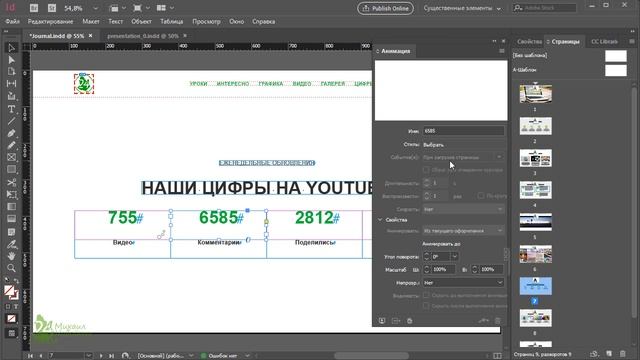Click the fill/stroke color swatch
This screenshot has height=360, width=640.
11,292
